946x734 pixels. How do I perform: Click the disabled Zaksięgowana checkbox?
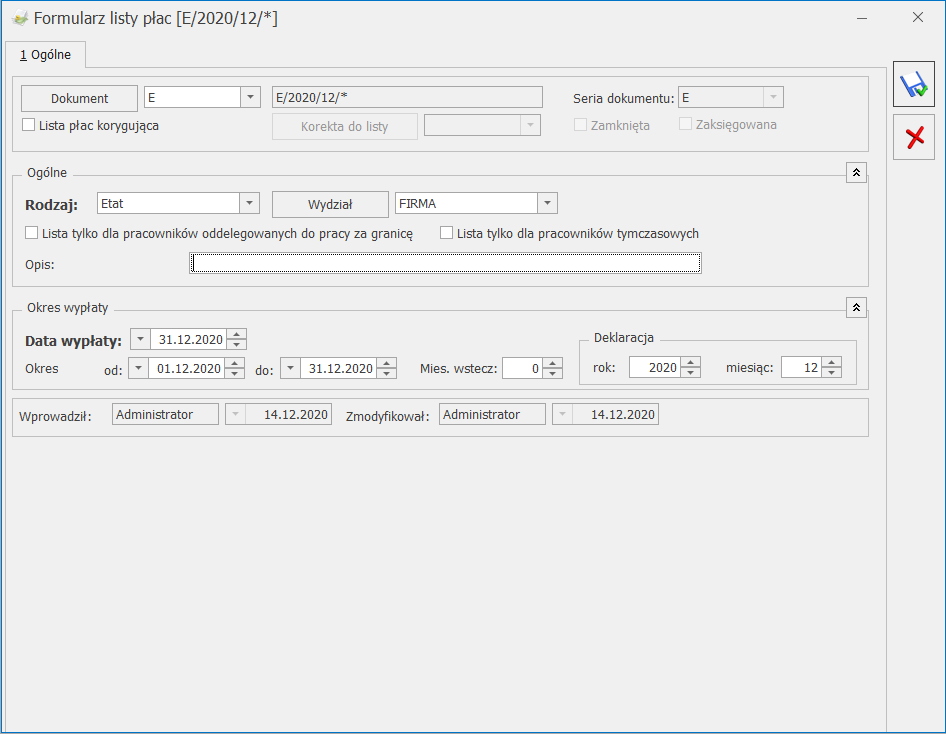click(685, 124)
